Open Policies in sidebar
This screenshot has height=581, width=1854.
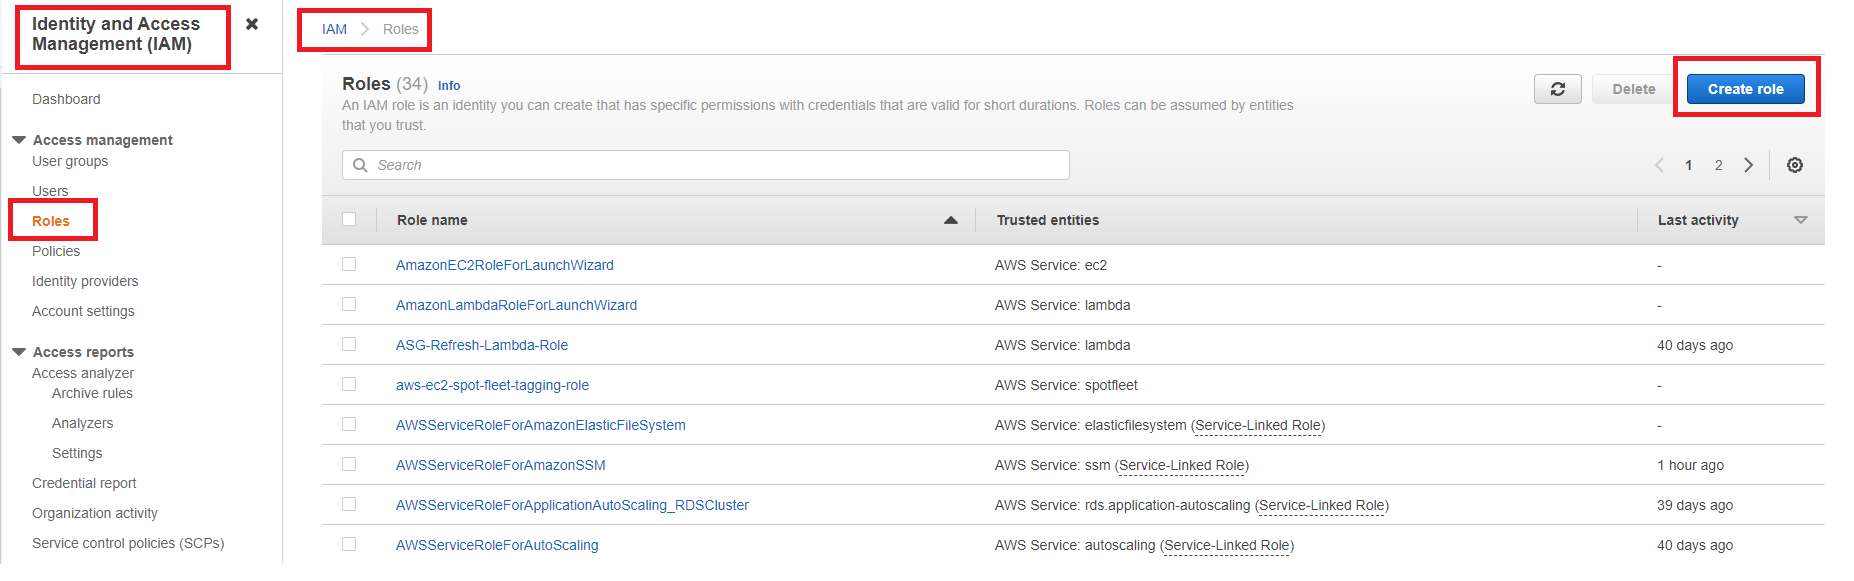(56, 251)
